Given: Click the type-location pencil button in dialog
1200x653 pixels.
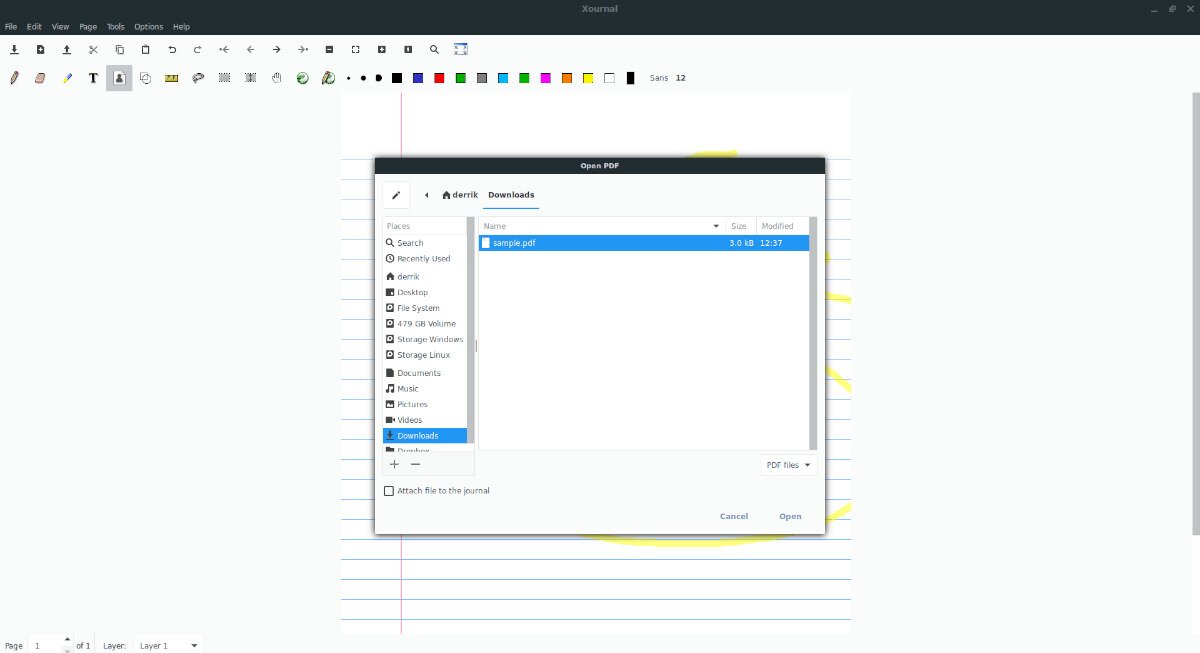Looking at the screenshot, I should pos(396,195).
